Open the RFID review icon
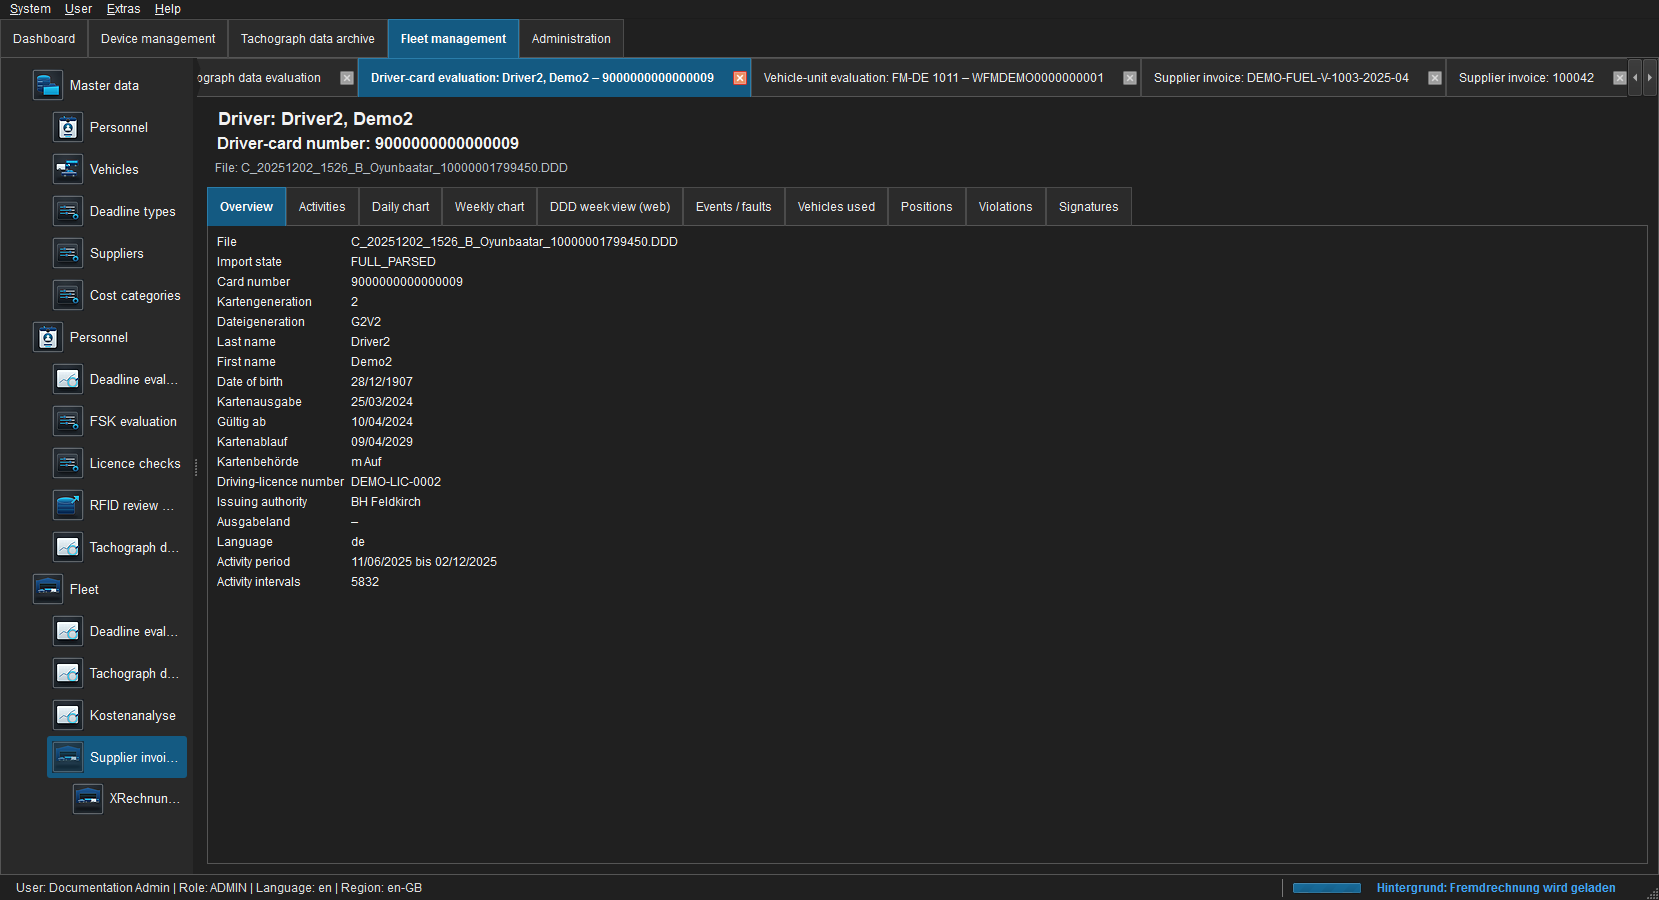 68,506
